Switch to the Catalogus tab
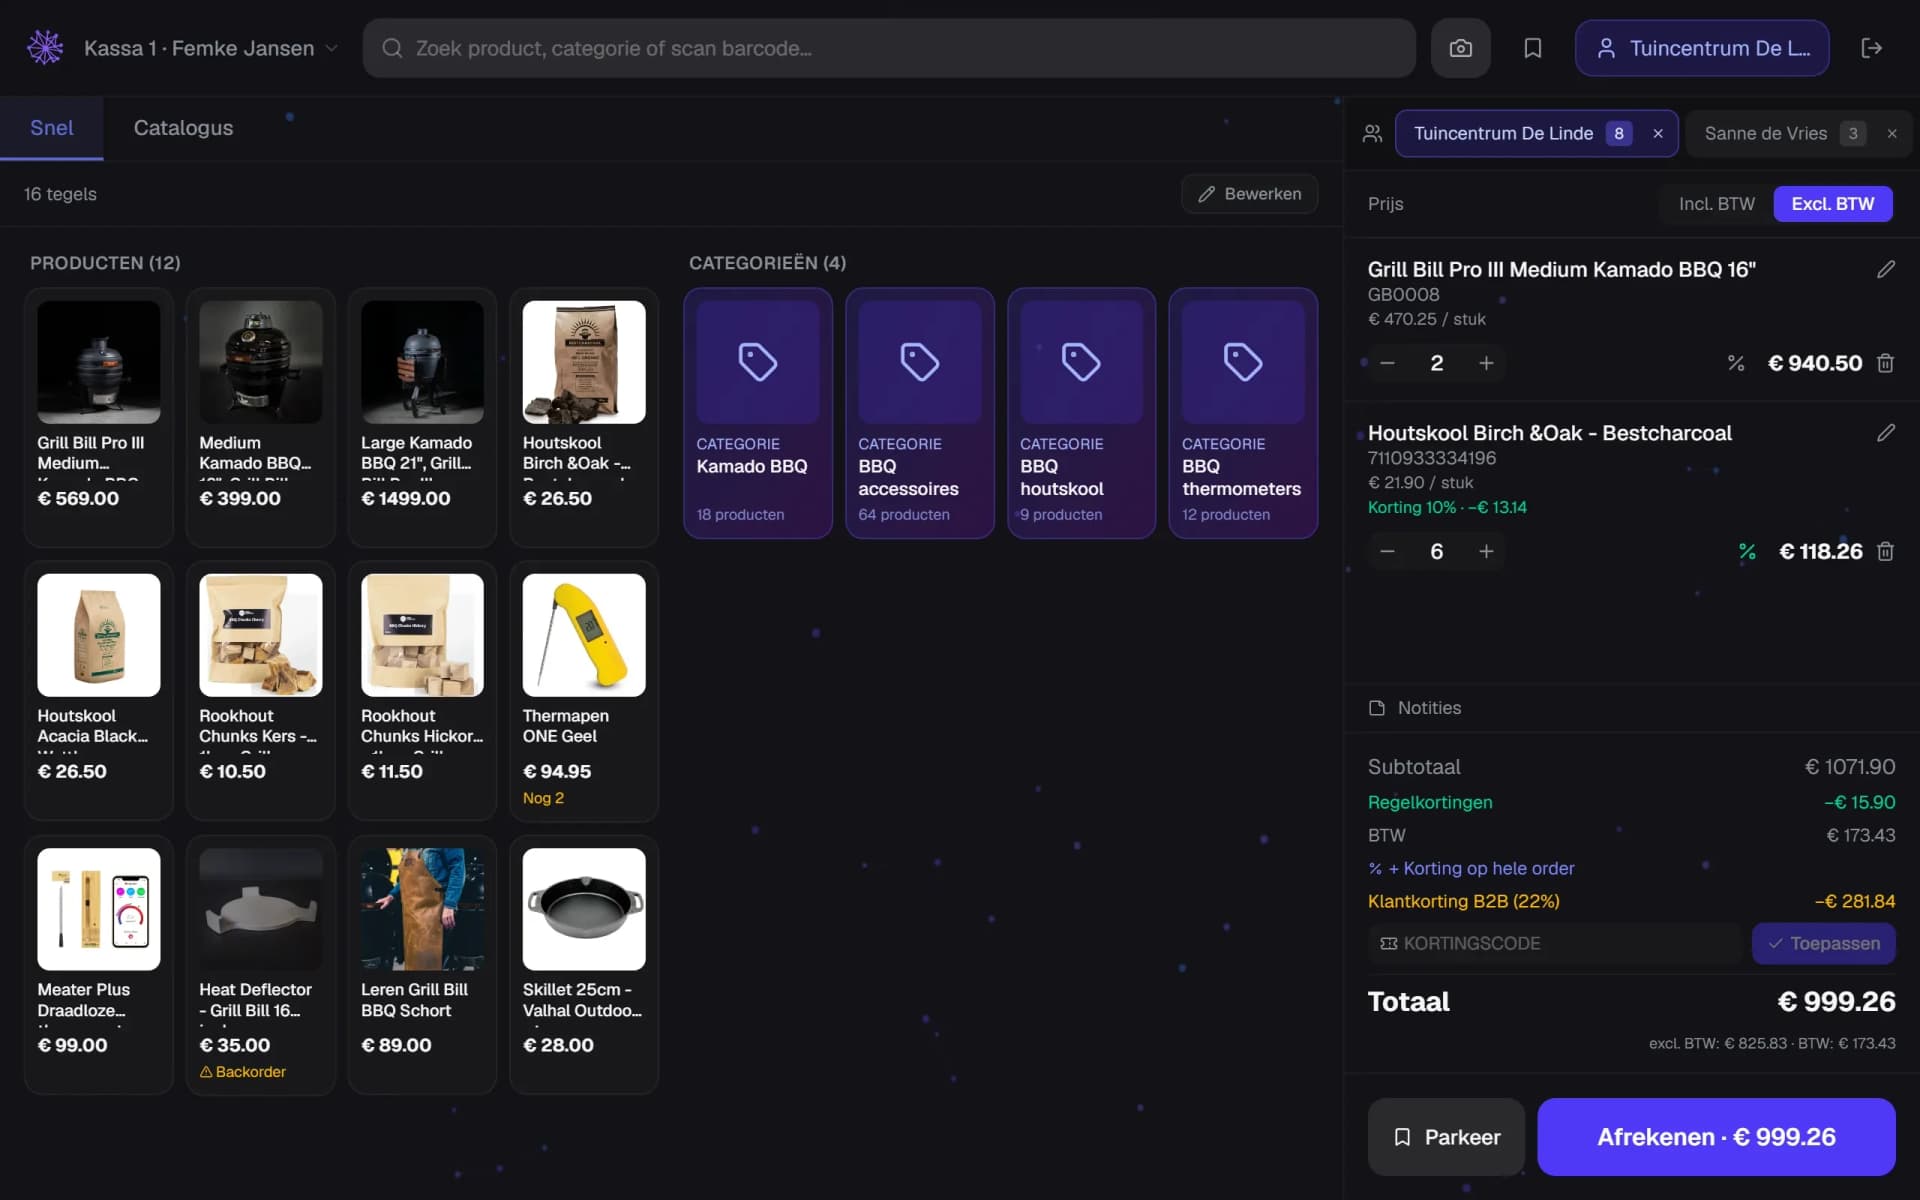Screen dimensions: 1920x1200 [183, 128]
